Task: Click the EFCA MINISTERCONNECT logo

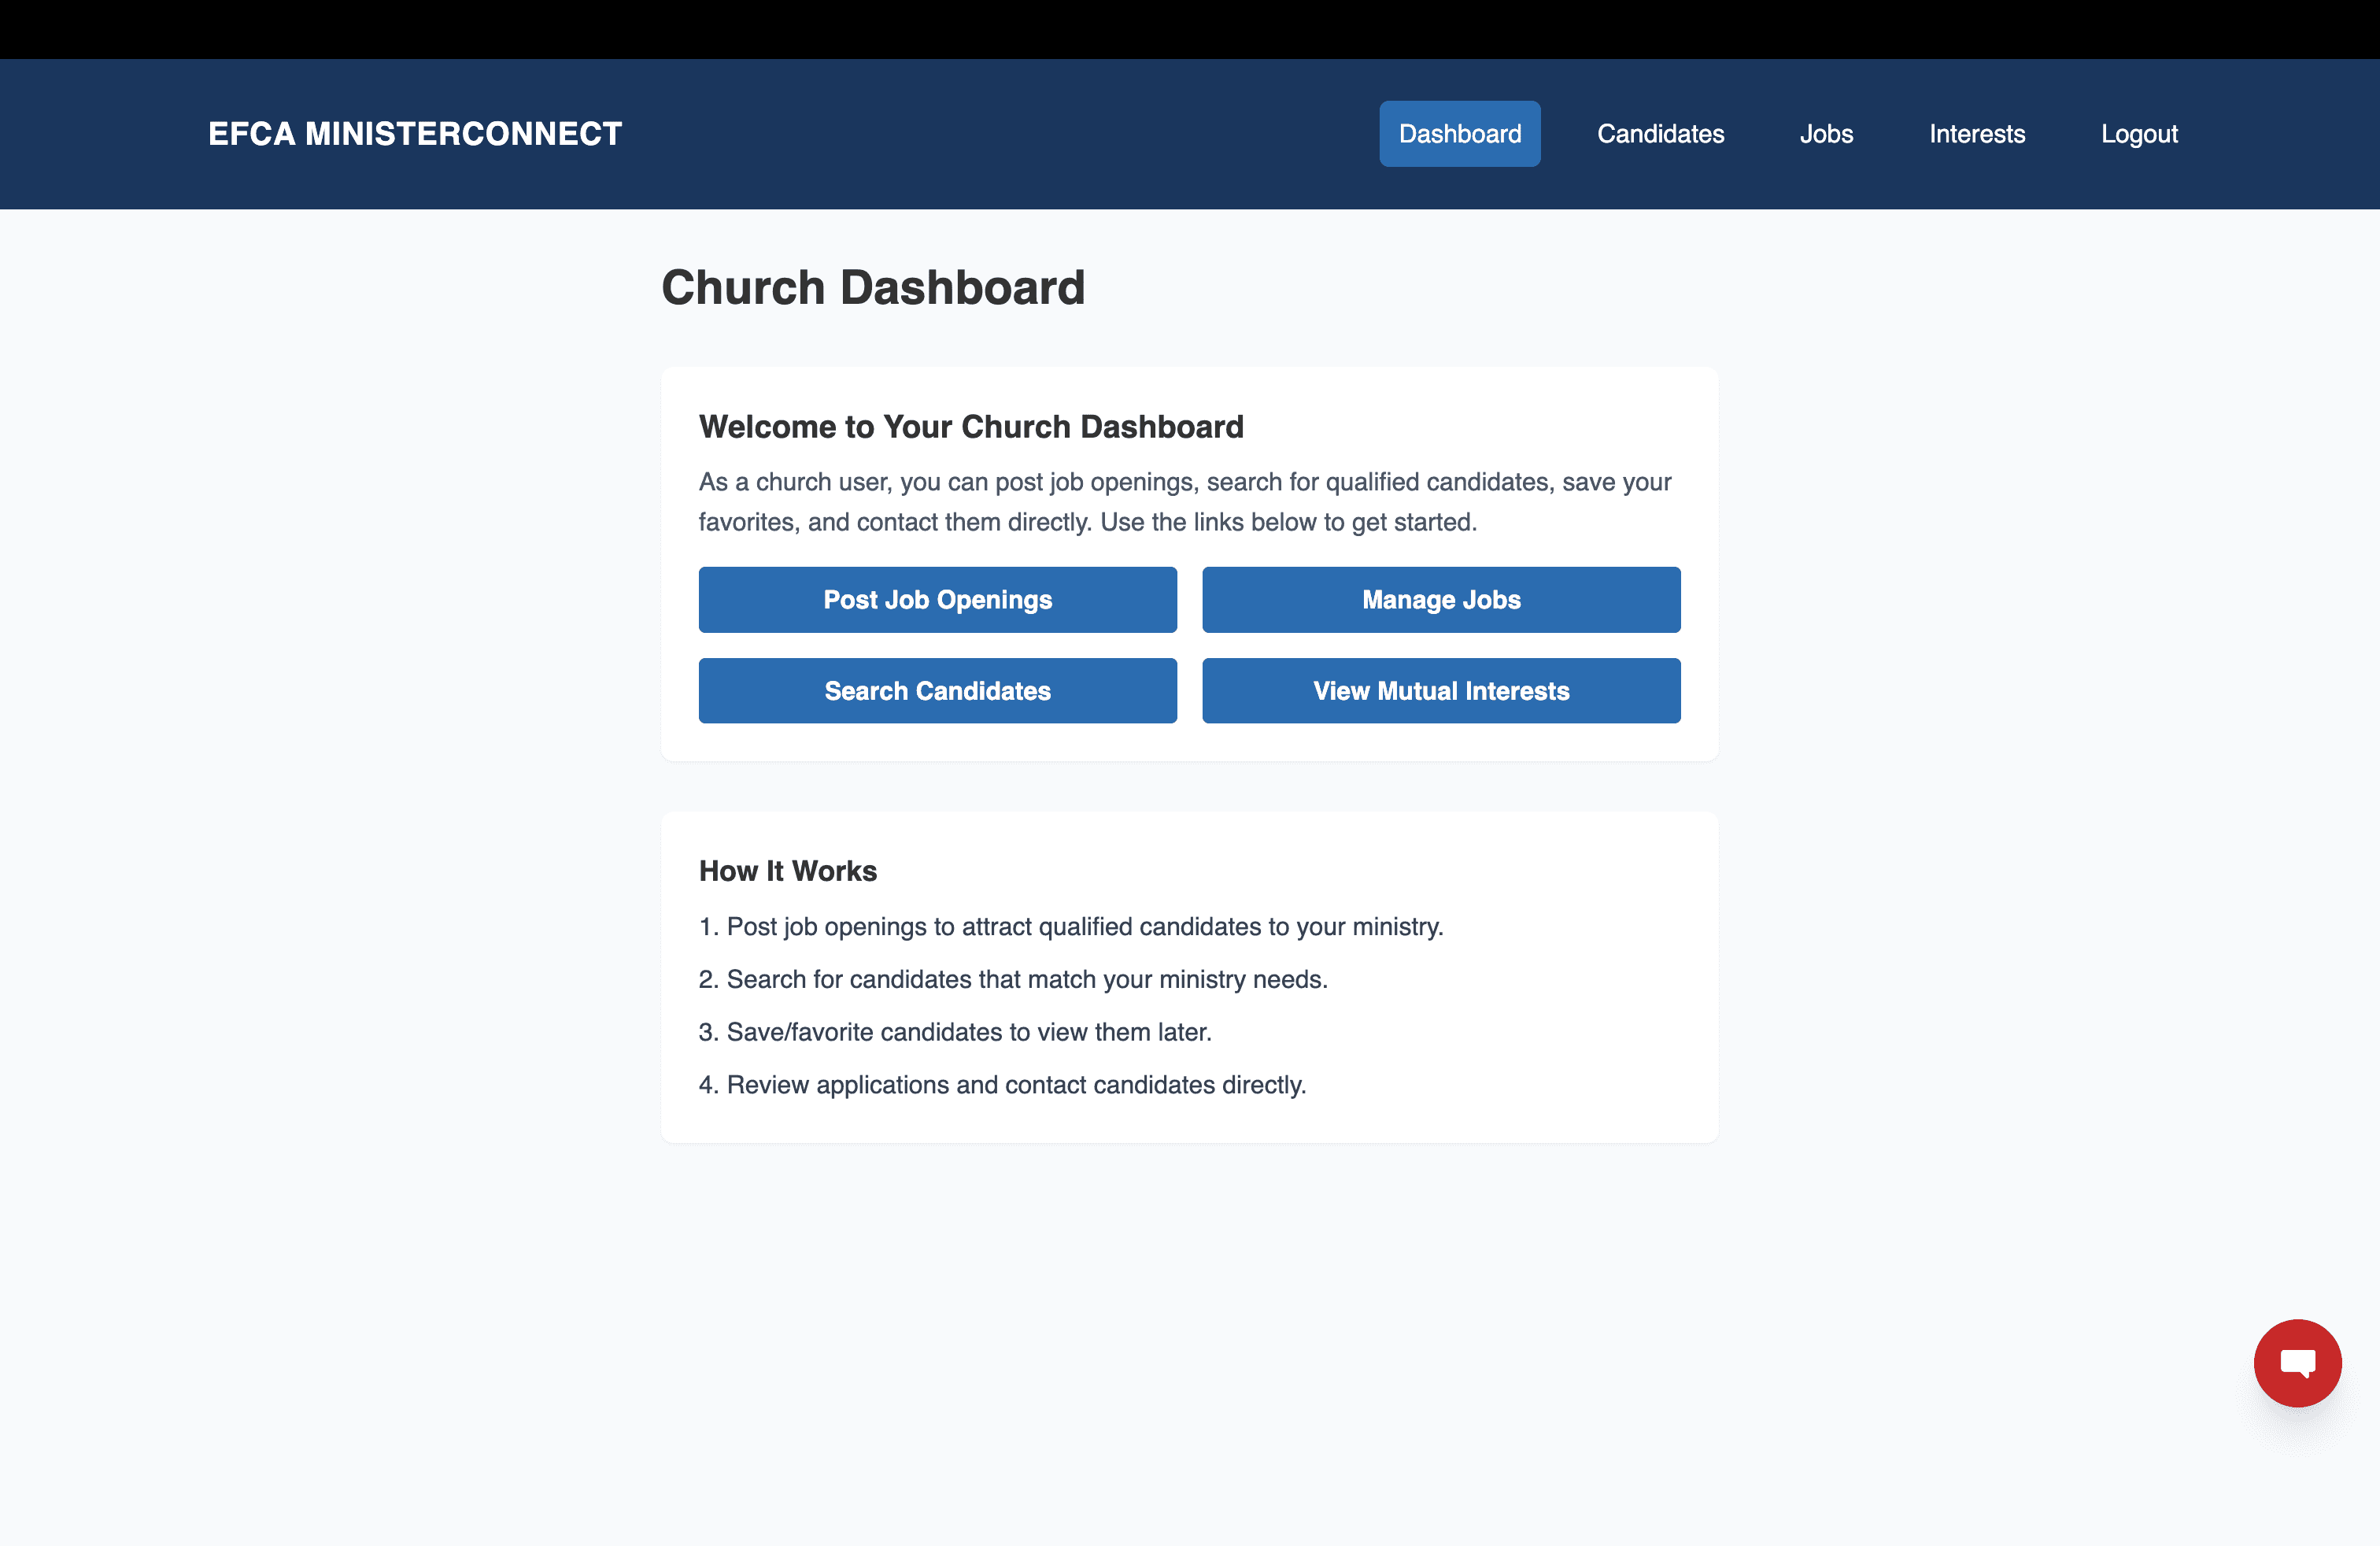Action: (414, 133)
